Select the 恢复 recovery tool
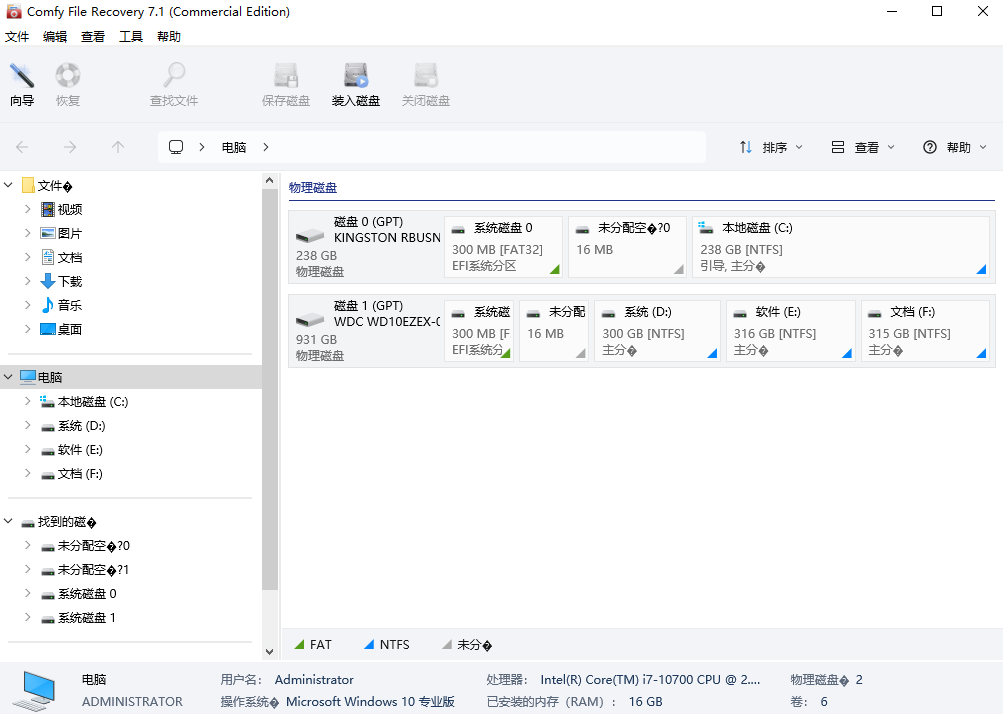 point(67,83)
